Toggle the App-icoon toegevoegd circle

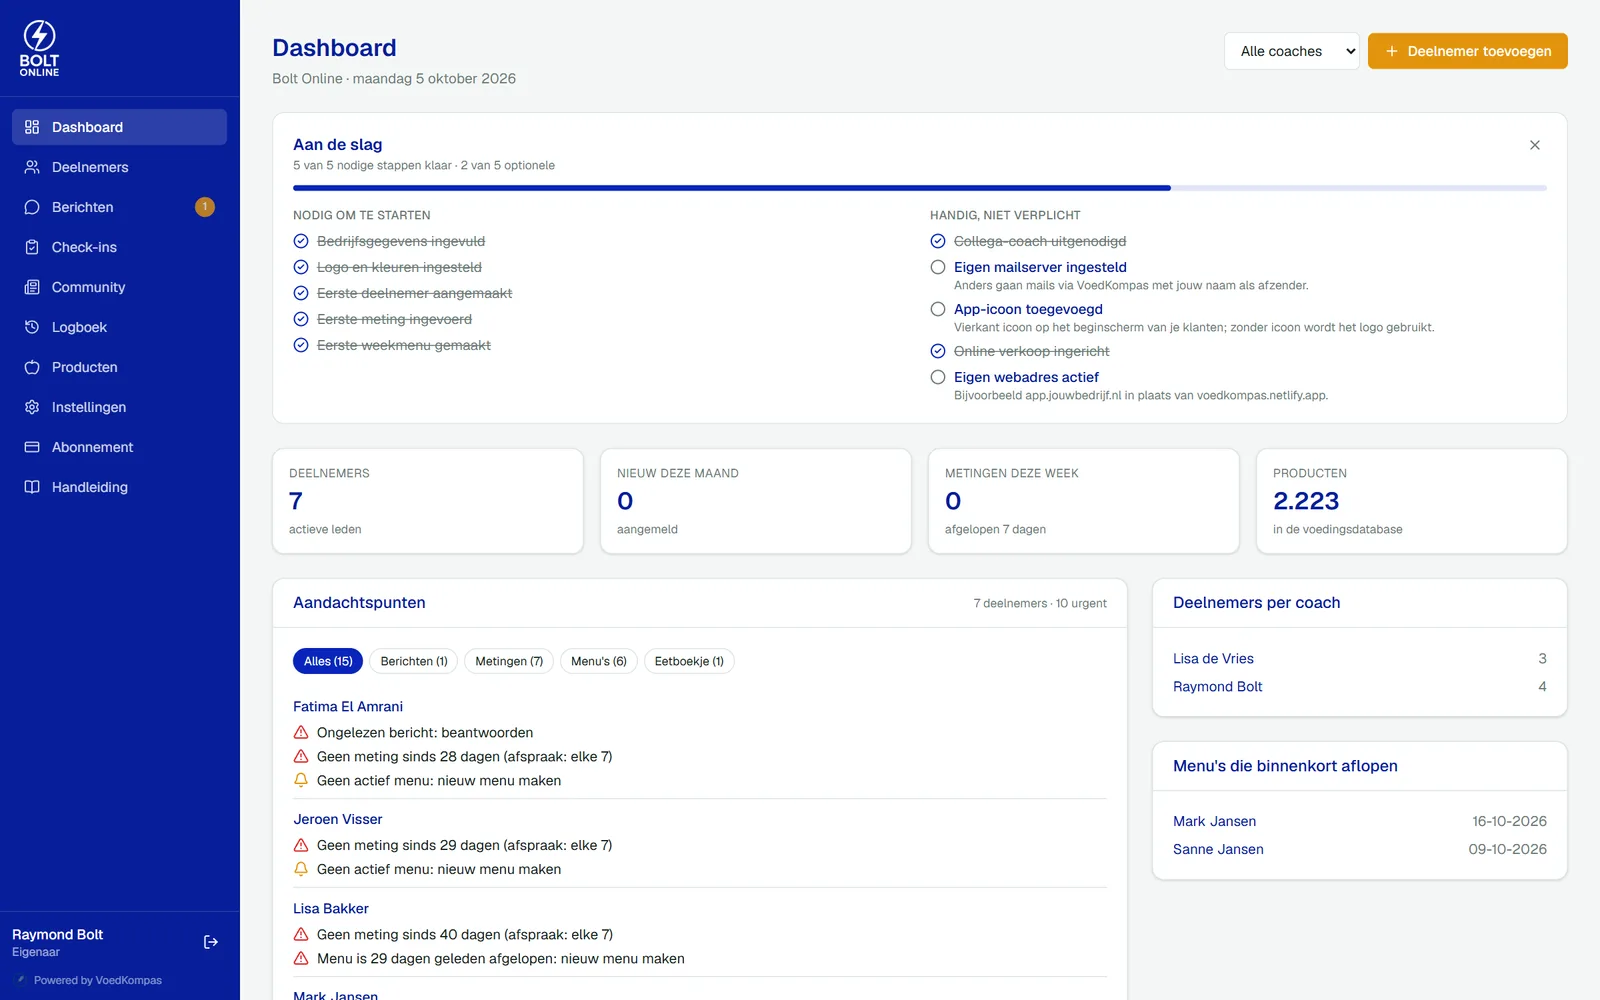(938, 309)
